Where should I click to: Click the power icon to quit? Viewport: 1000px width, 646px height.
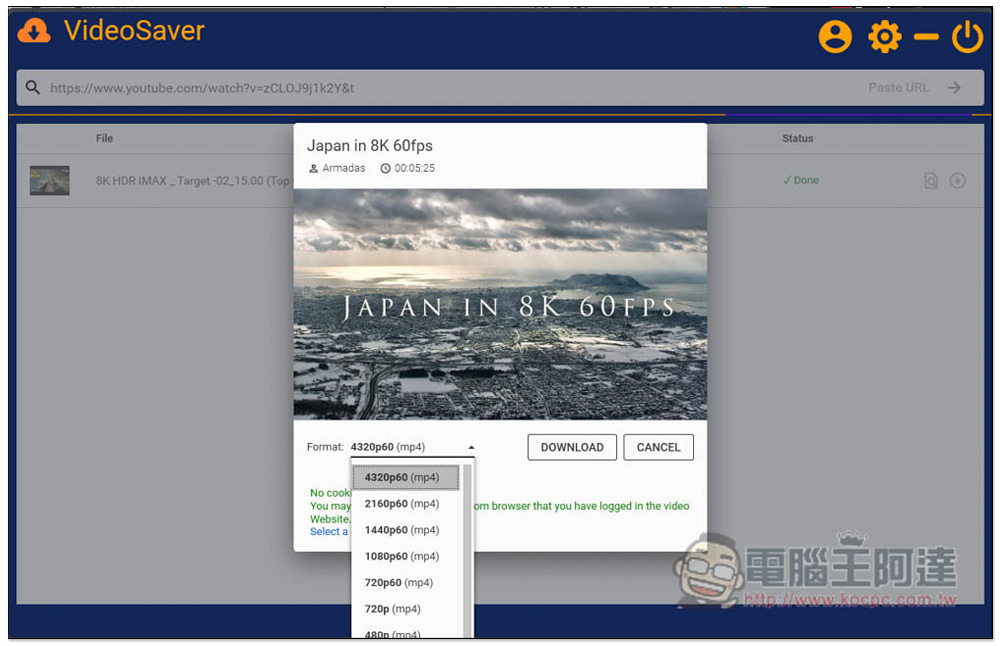[967, 36]
